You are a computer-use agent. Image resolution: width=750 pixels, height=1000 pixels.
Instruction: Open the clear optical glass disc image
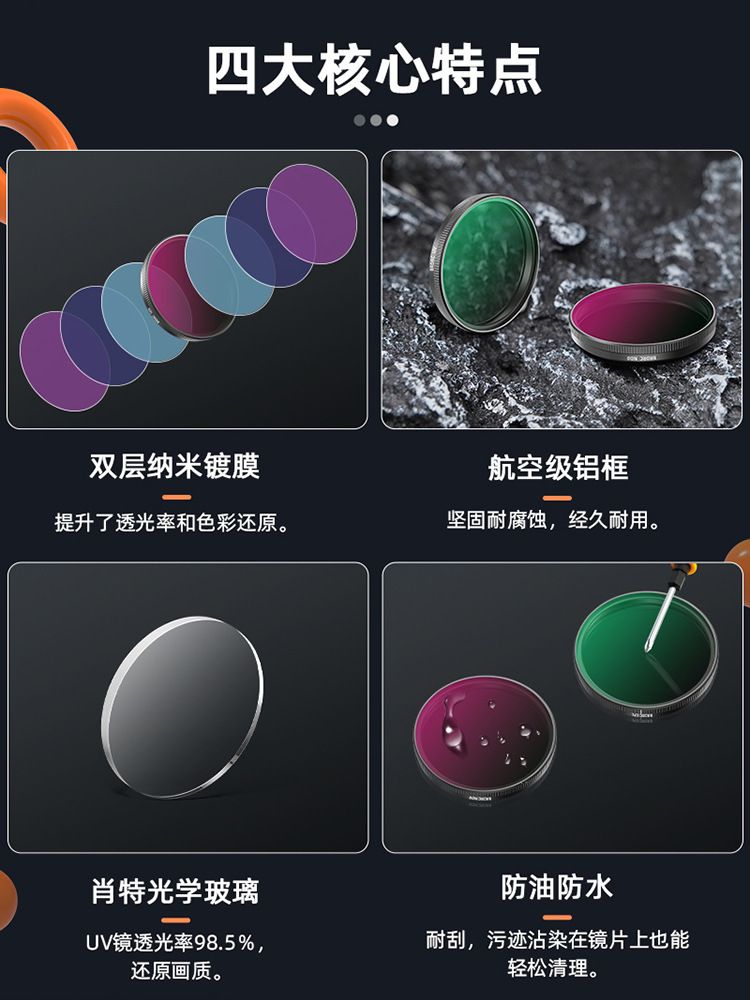tap(188, 707)
